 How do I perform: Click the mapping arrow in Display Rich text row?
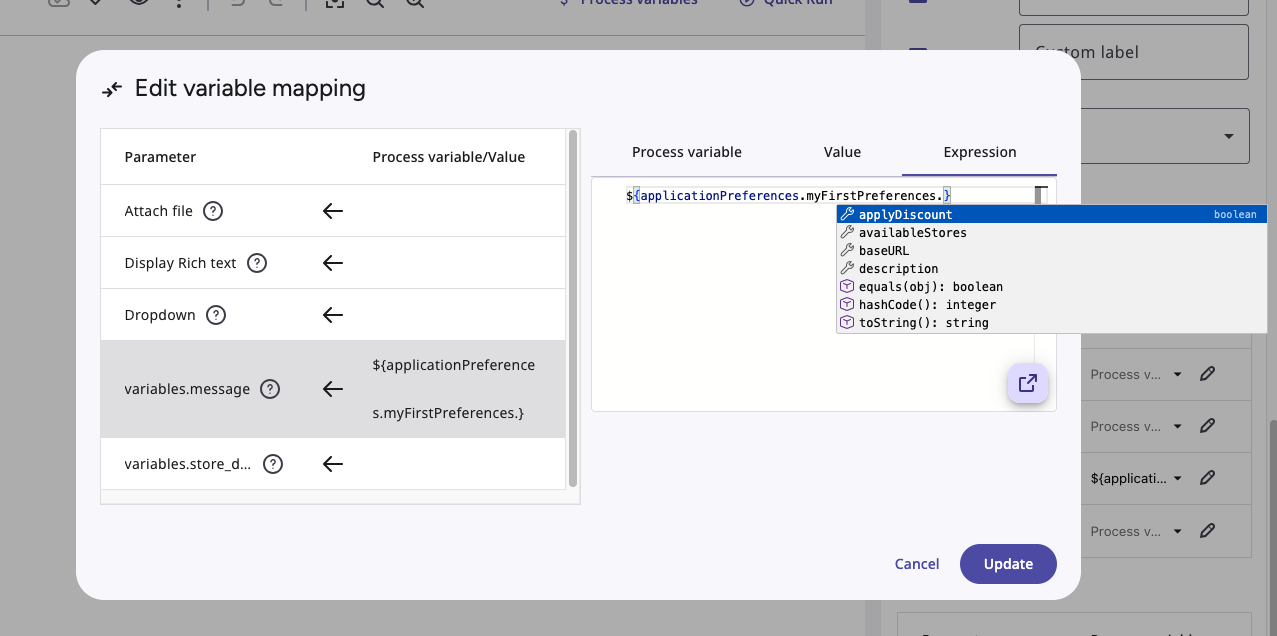tap(333, 263)
